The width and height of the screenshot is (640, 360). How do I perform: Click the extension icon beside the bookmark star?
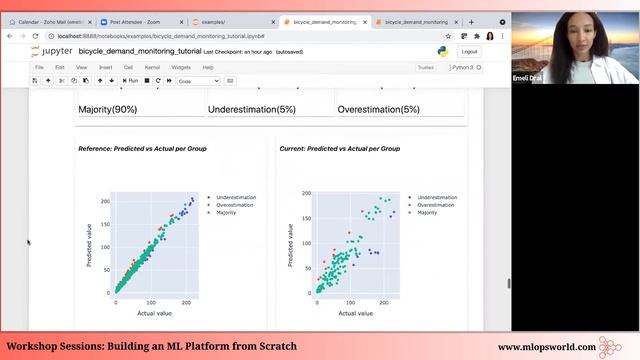point(464,36)
